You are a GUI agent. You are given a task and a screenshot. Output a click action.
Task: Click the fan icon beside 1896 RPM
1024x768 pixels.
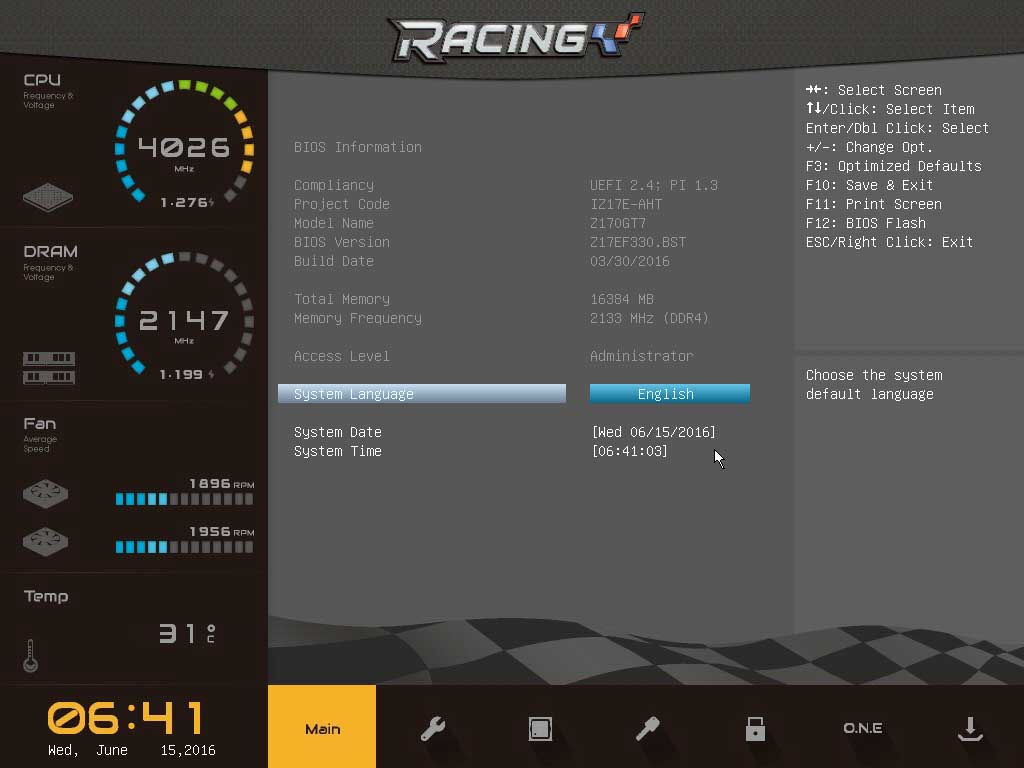tap(46, 494)
